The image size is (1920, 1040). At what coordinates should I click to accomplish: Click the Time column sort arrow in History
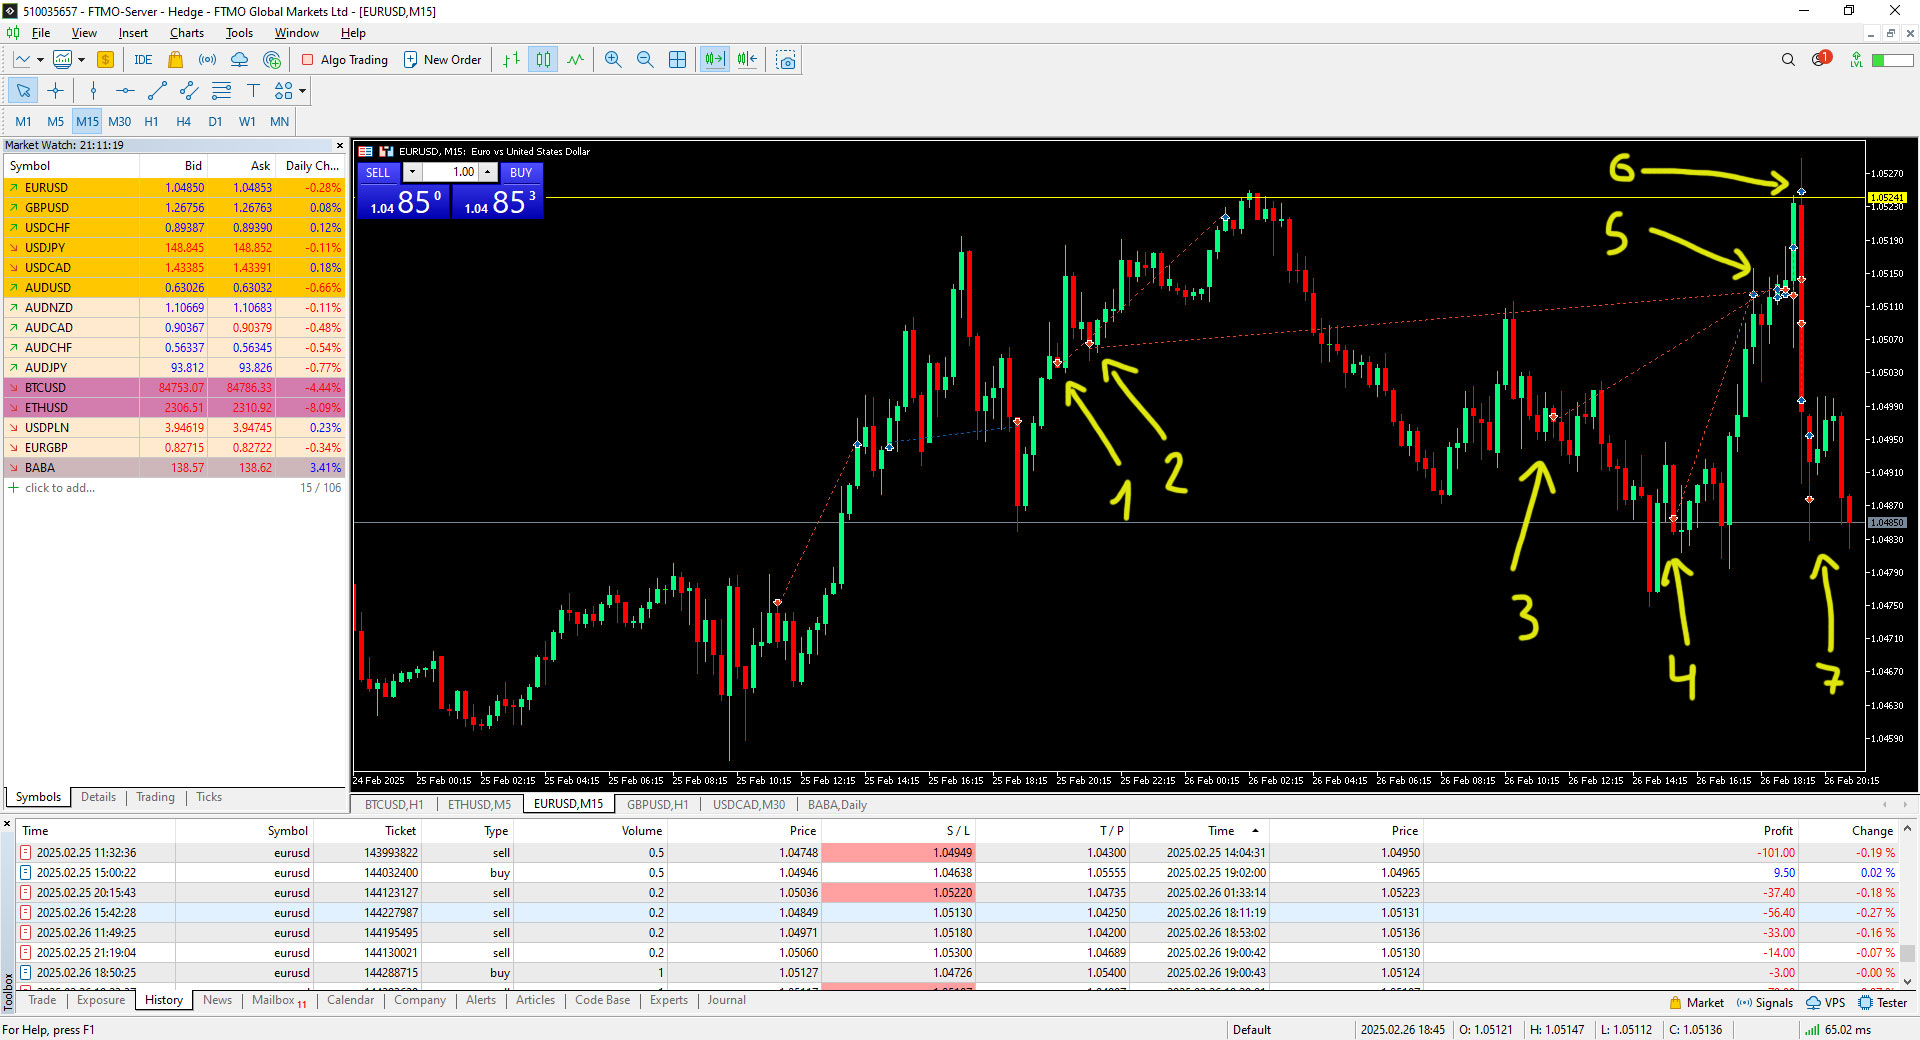click(x=1255, y=831)
